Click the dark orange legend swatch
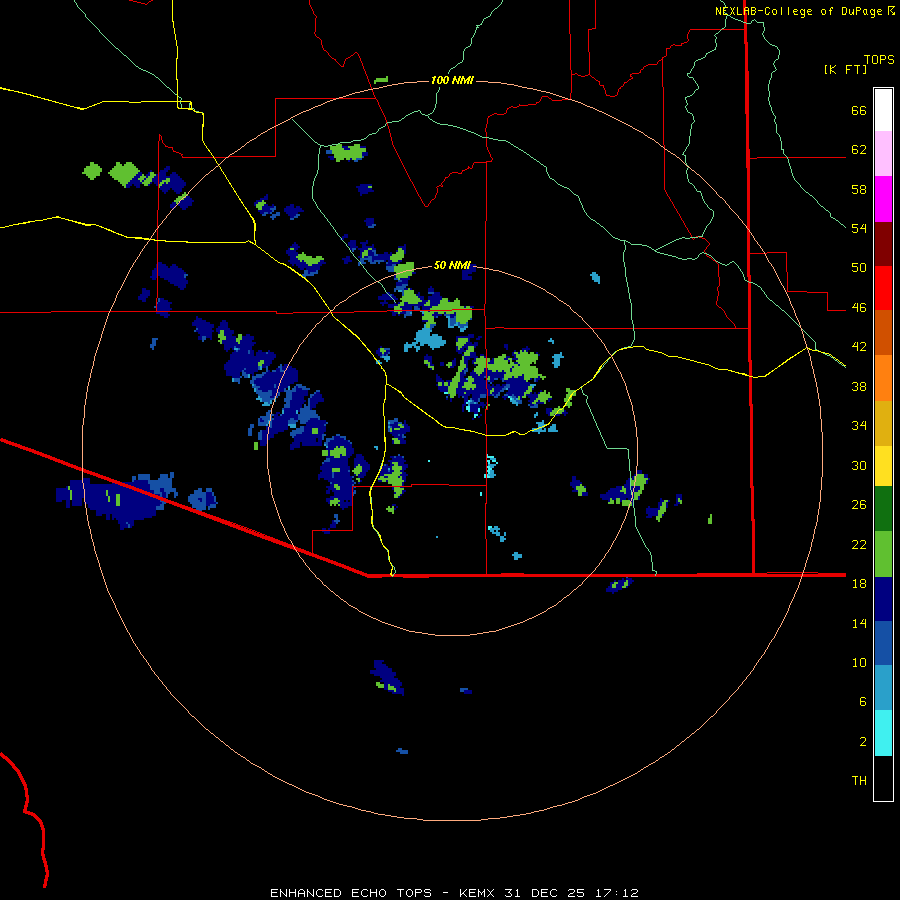The image size is (900, 900). (883, 332)
